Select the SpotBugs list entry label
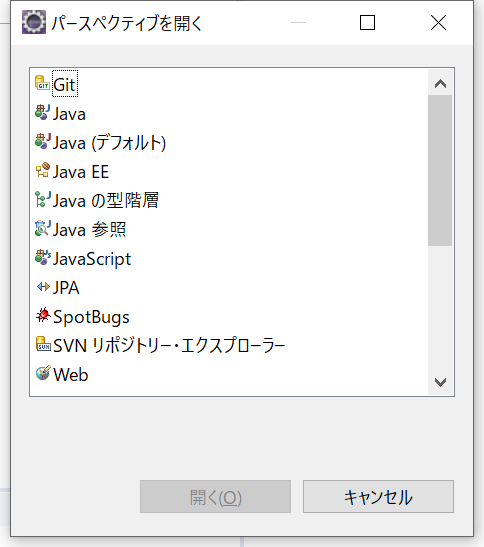 point(91,317)
